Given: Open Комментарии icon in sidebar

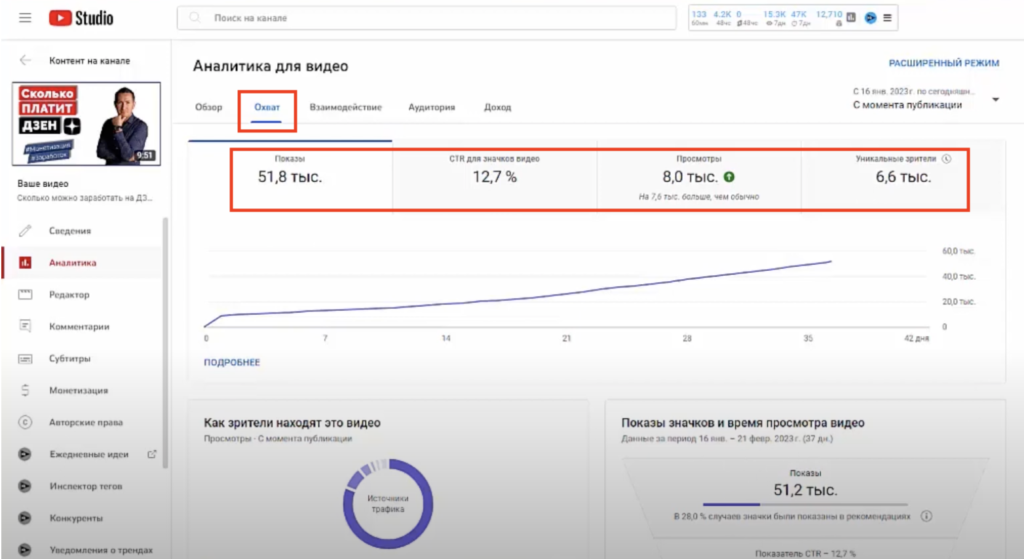Looking at the screenshot, I should click(x=26, y=326).
